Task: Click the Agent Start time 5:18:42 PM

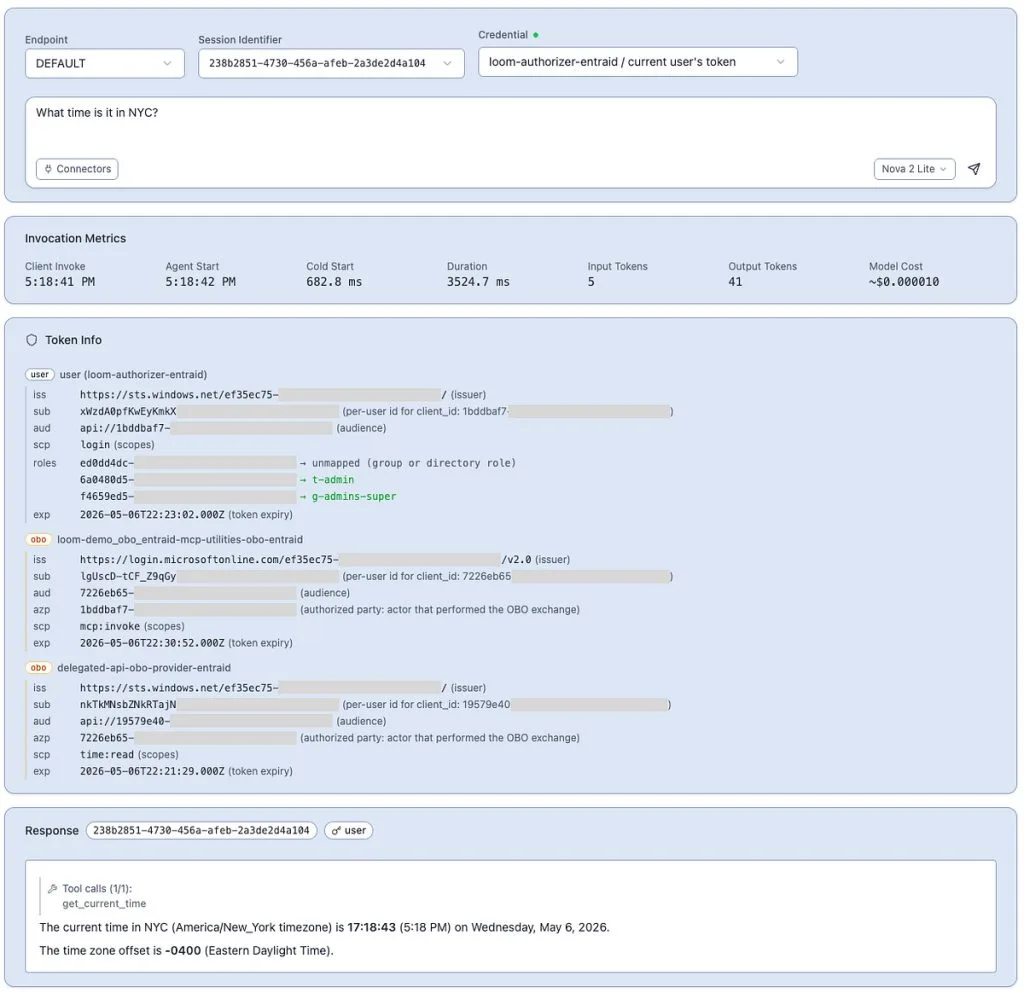Action: 200,281
